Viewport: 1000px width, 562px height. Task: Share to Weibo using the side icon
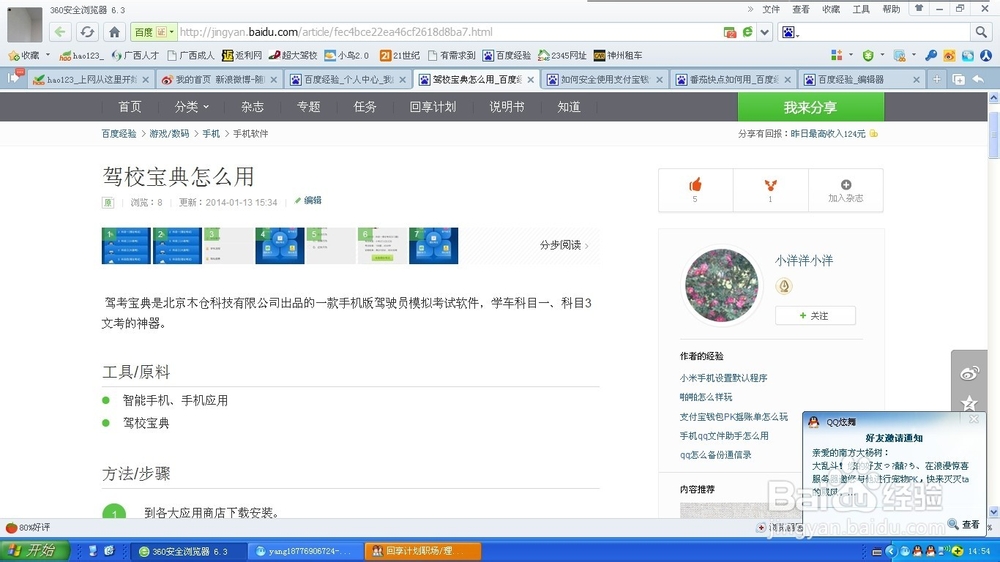coord(969,374)
